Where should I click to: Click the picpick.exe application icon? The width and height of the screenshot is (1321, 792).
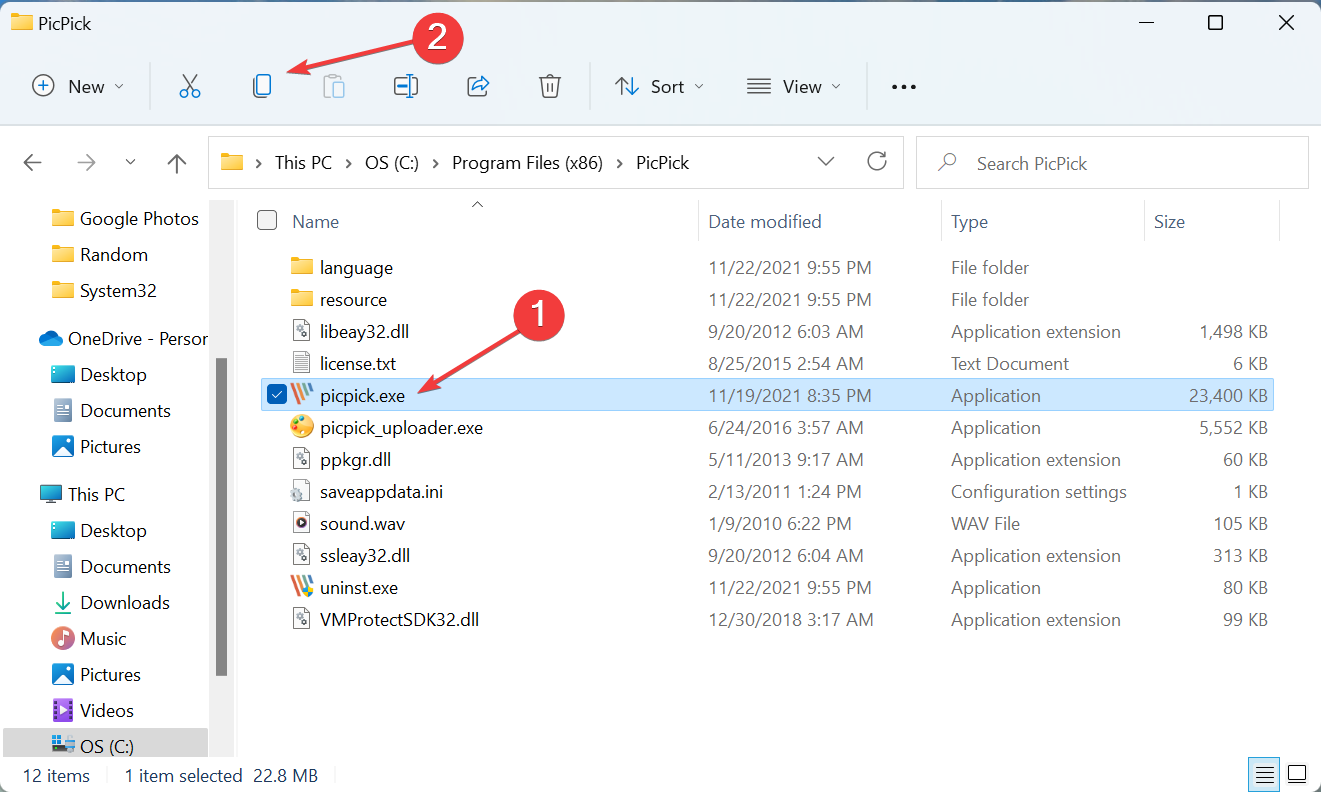(x=301, y=395)
